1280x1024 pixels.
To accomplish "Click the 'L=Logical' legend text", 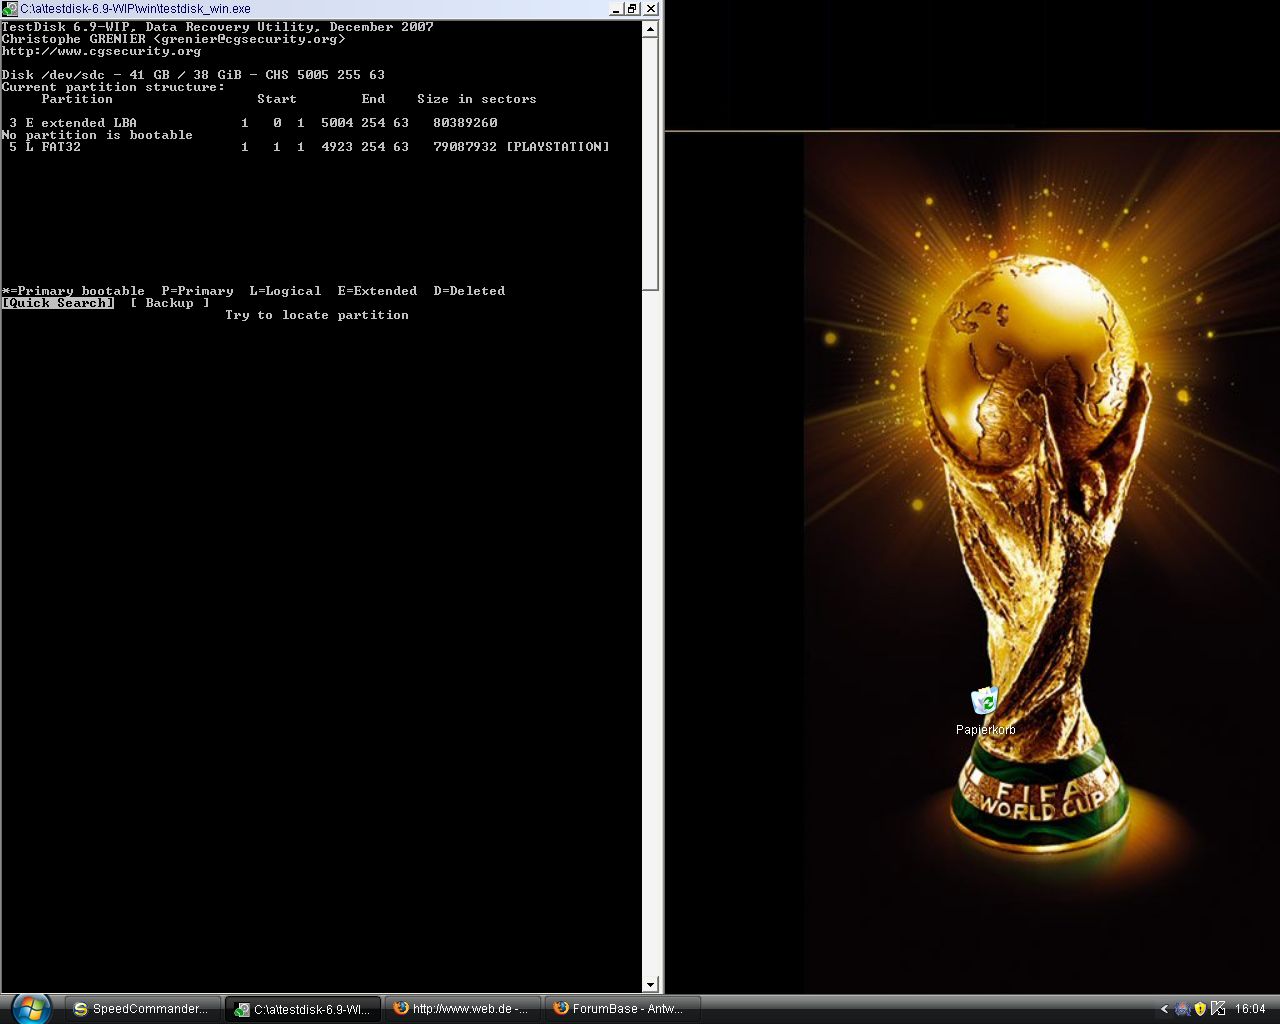I will [x=285, y=291].
